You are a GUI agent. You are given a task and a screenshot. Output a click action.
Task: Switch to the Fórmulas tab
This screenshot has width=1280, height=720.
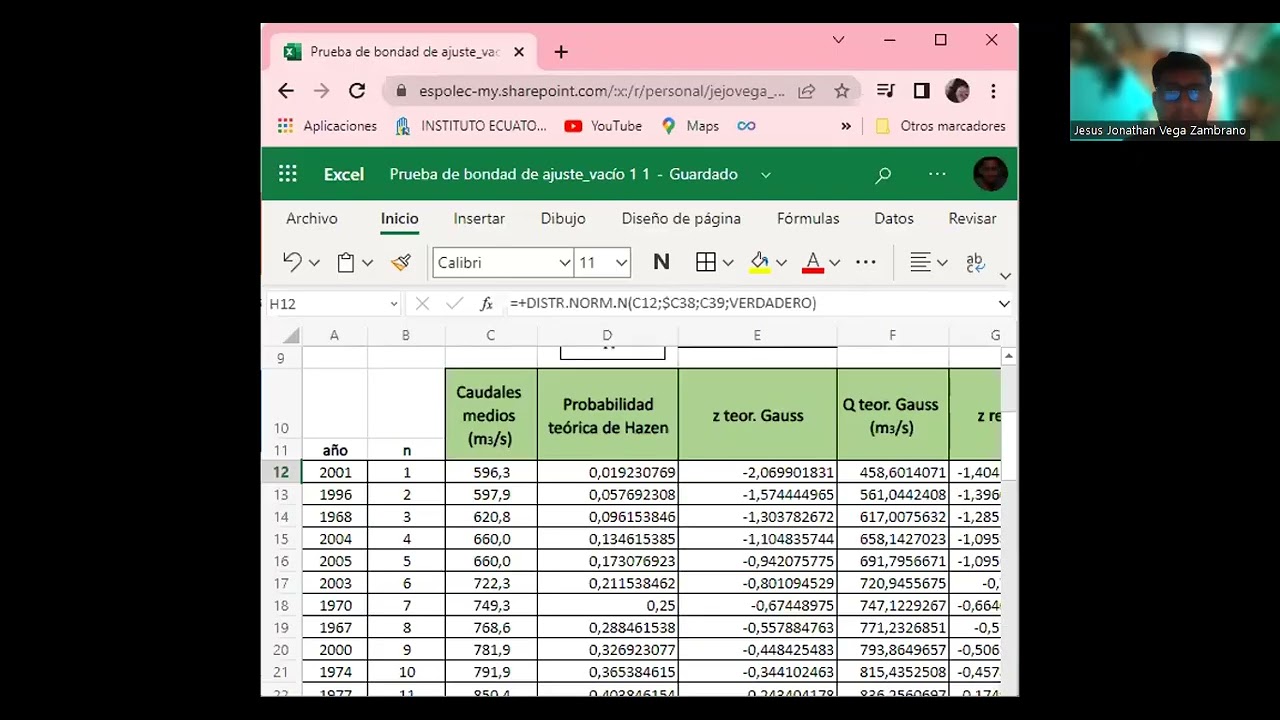tap(808, 218)
